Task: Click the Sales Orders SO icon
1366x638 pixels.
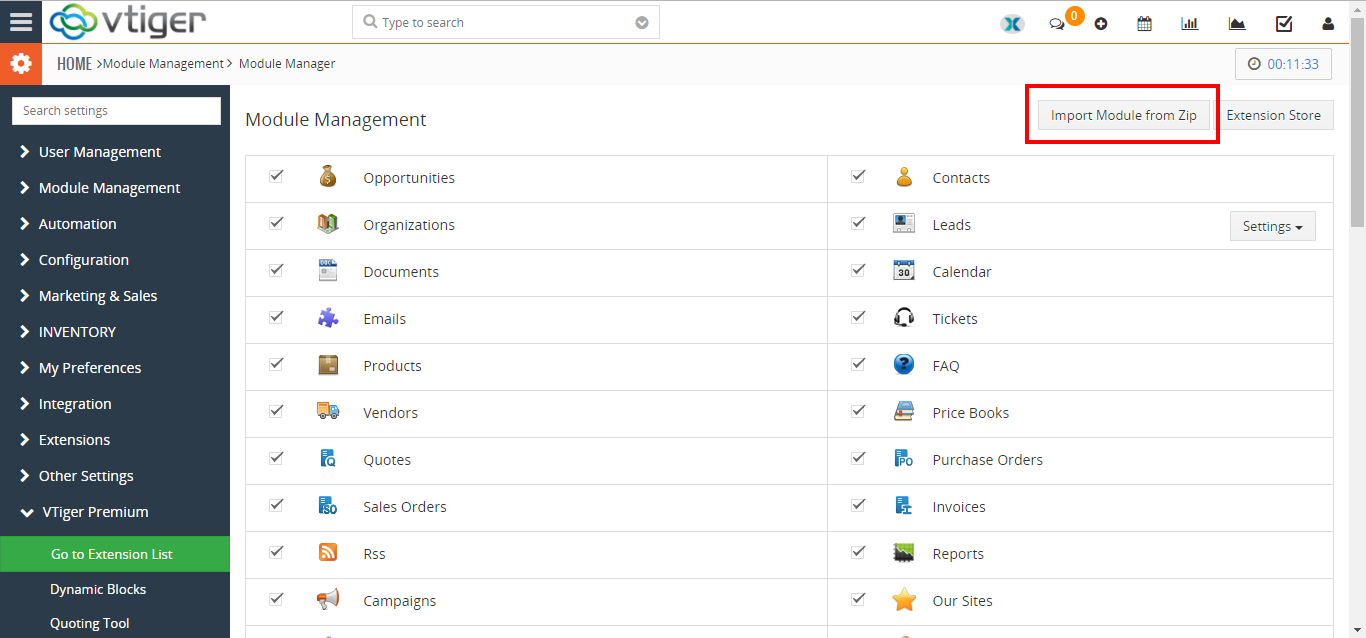Action: tap(328, 506)
